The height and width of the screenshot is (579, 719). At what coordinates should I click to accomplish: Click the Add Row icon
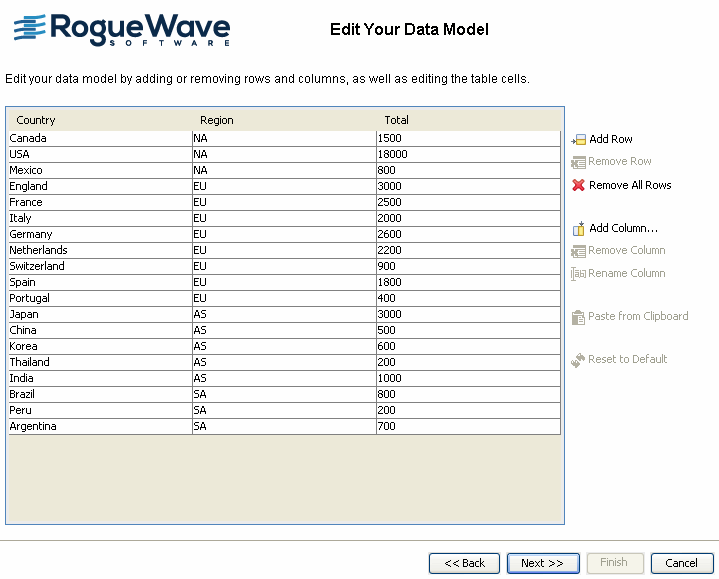click(x=578, y=140)
